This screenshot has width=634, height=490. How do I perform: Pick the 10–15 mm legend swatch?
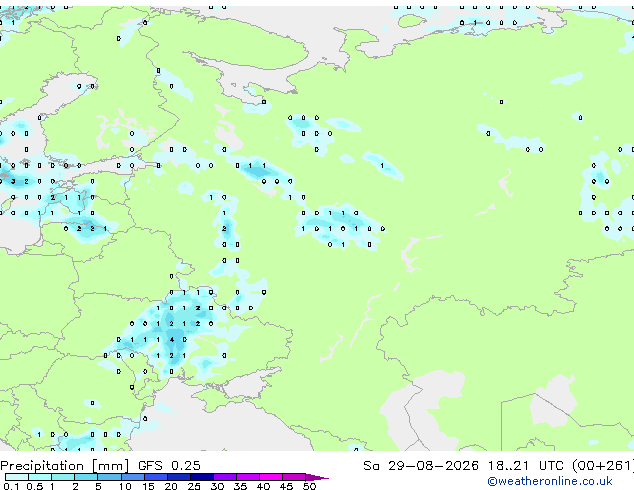tap(132, 477)
